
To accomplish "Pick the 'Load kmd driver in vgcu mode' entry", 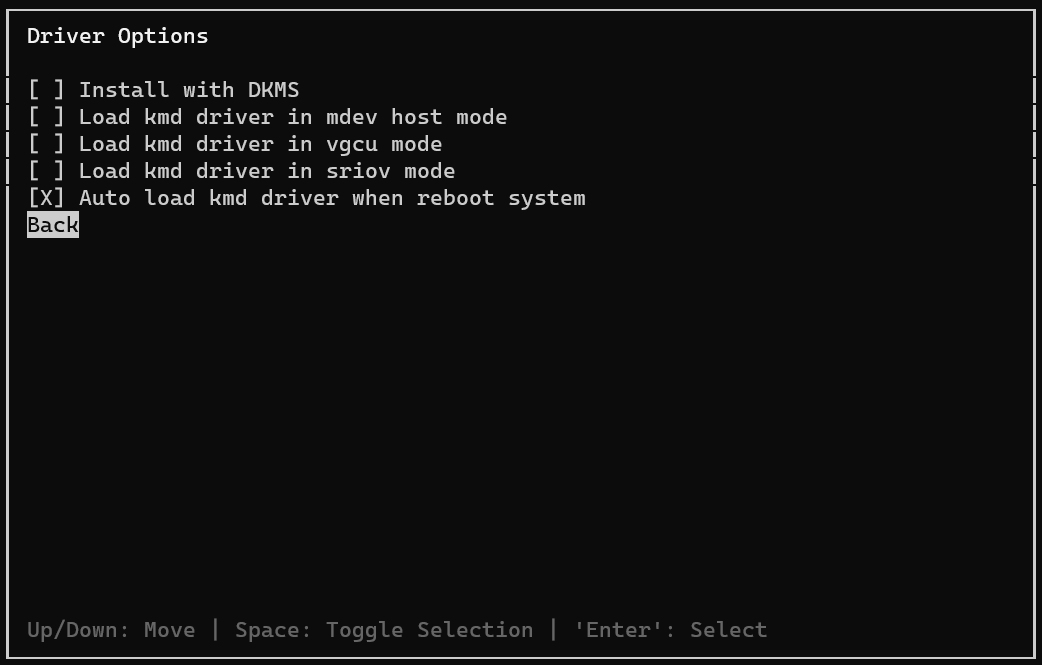I will (260, 144).
